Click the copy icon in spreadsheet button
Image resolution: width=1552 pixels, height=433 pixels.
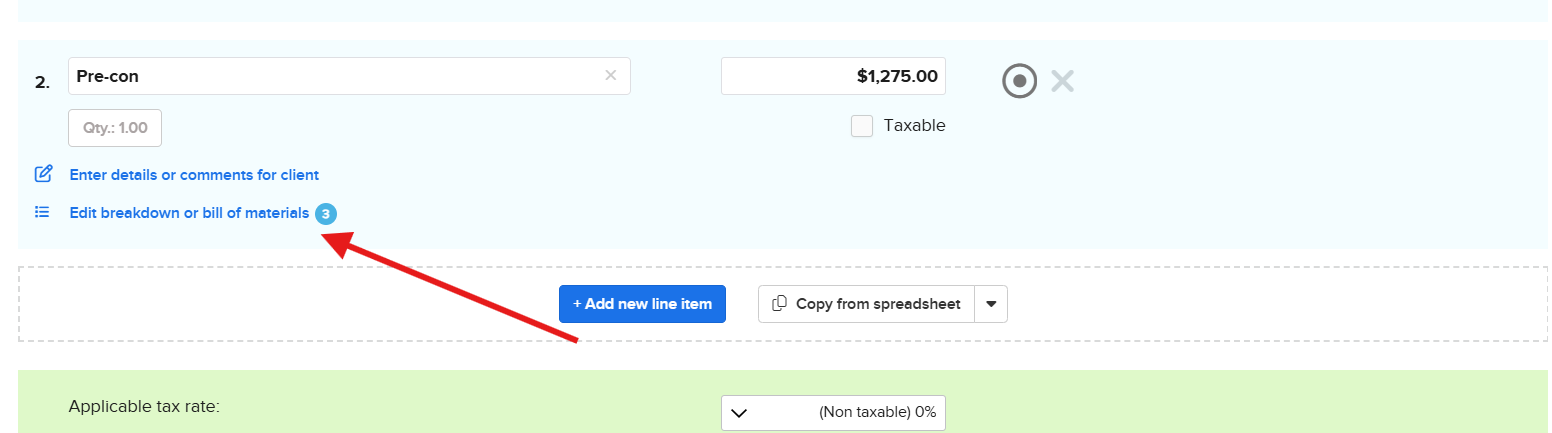(780, 304)
